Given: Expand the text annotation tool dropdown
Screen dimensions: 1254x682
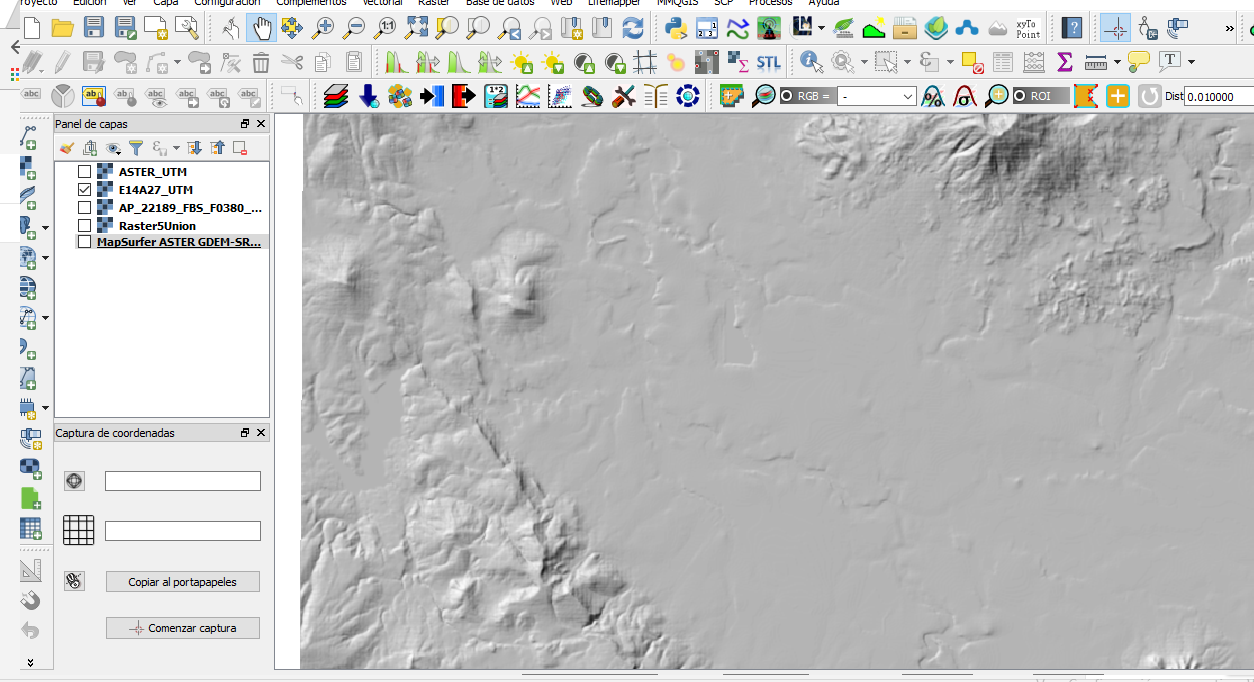Looking at the screenshot, I should (1191, 63).
